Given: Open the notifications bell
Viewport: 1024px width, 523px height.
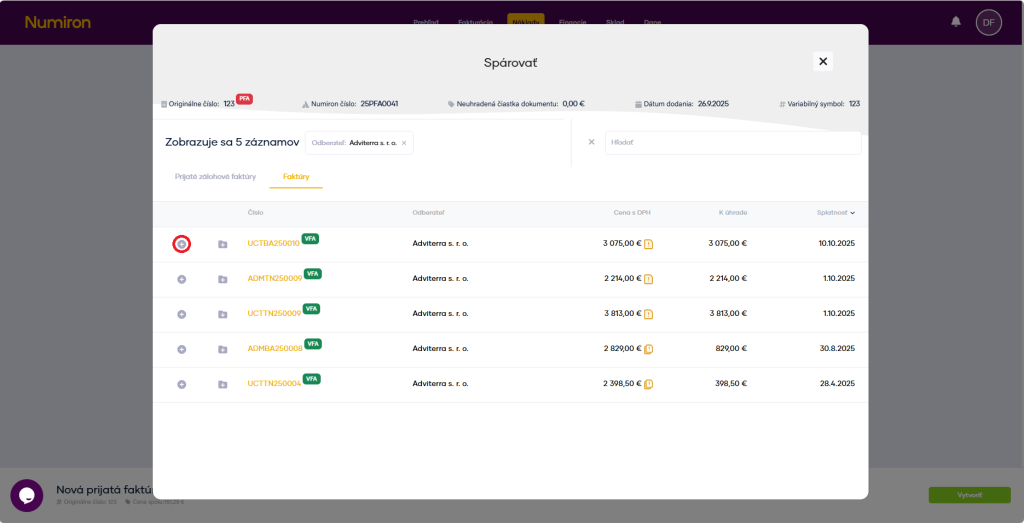Looking at the screenshot, I should [956, 22].
